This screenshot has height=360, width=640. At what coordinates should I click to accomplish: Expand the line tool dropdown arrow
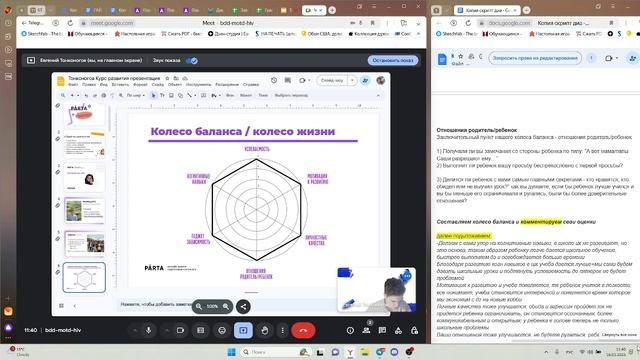pyautogui.click(x=195, y=96)
